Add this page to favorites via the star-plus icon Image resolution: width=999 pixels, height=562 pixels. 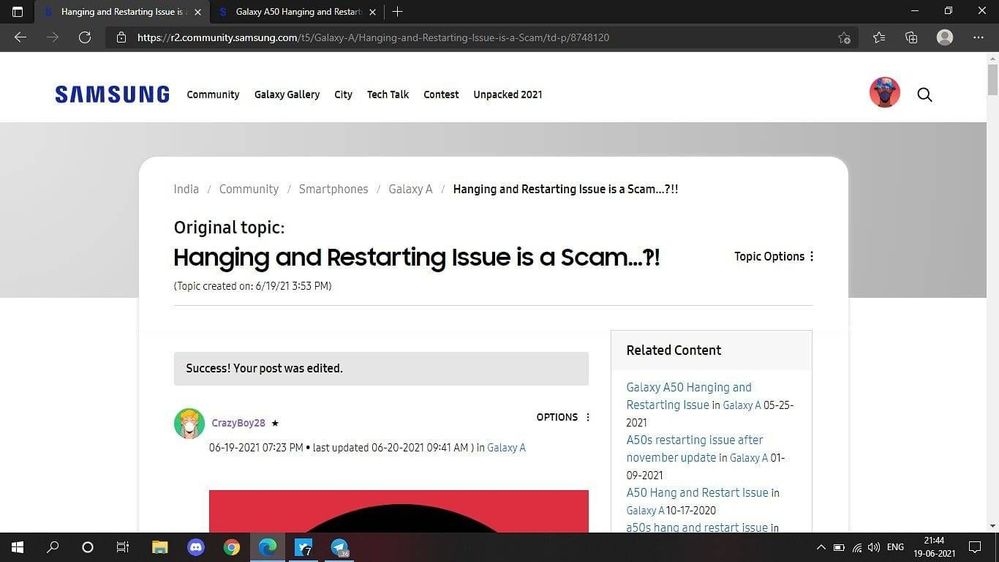(844, 38)
